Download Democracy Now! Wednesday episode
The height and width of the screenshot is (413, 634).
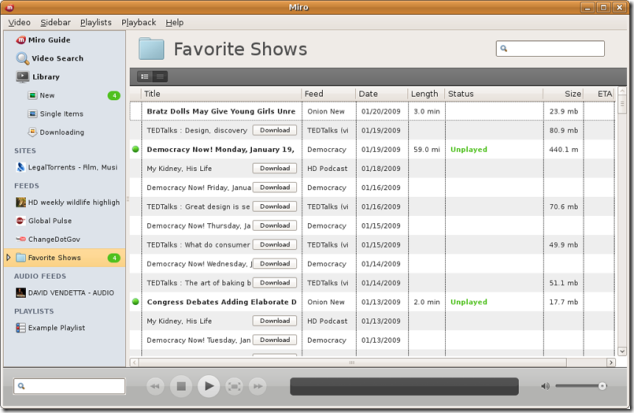click(275, 264)
